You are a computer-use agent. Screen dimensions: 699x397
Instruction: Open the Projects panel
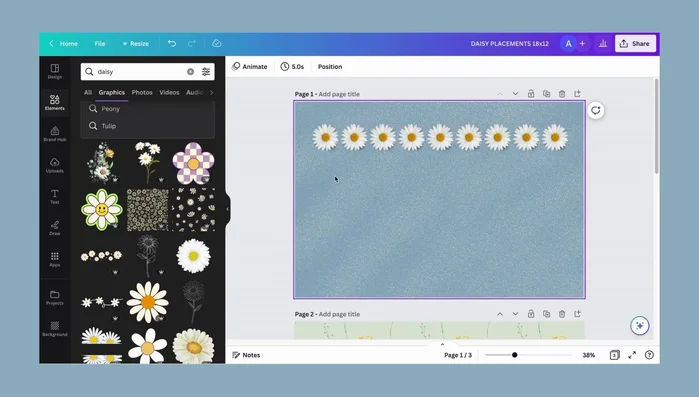pyautogui.click(x=55, y=298)
